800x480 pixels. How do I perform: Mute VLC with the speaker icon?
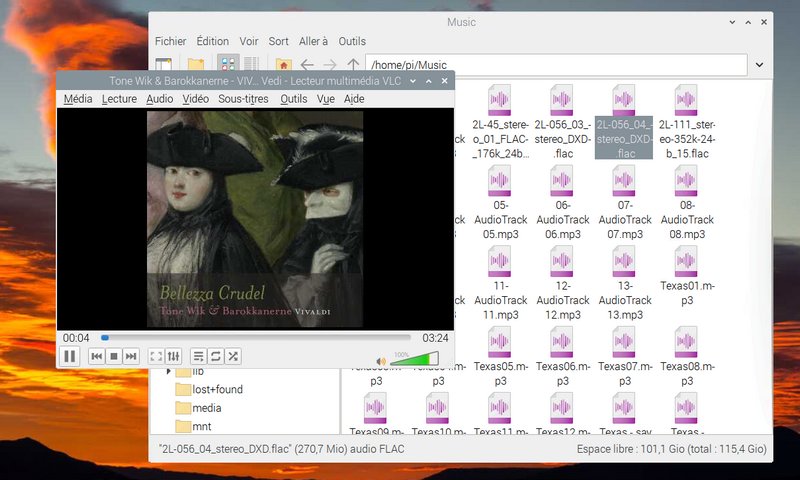(381, 361)
